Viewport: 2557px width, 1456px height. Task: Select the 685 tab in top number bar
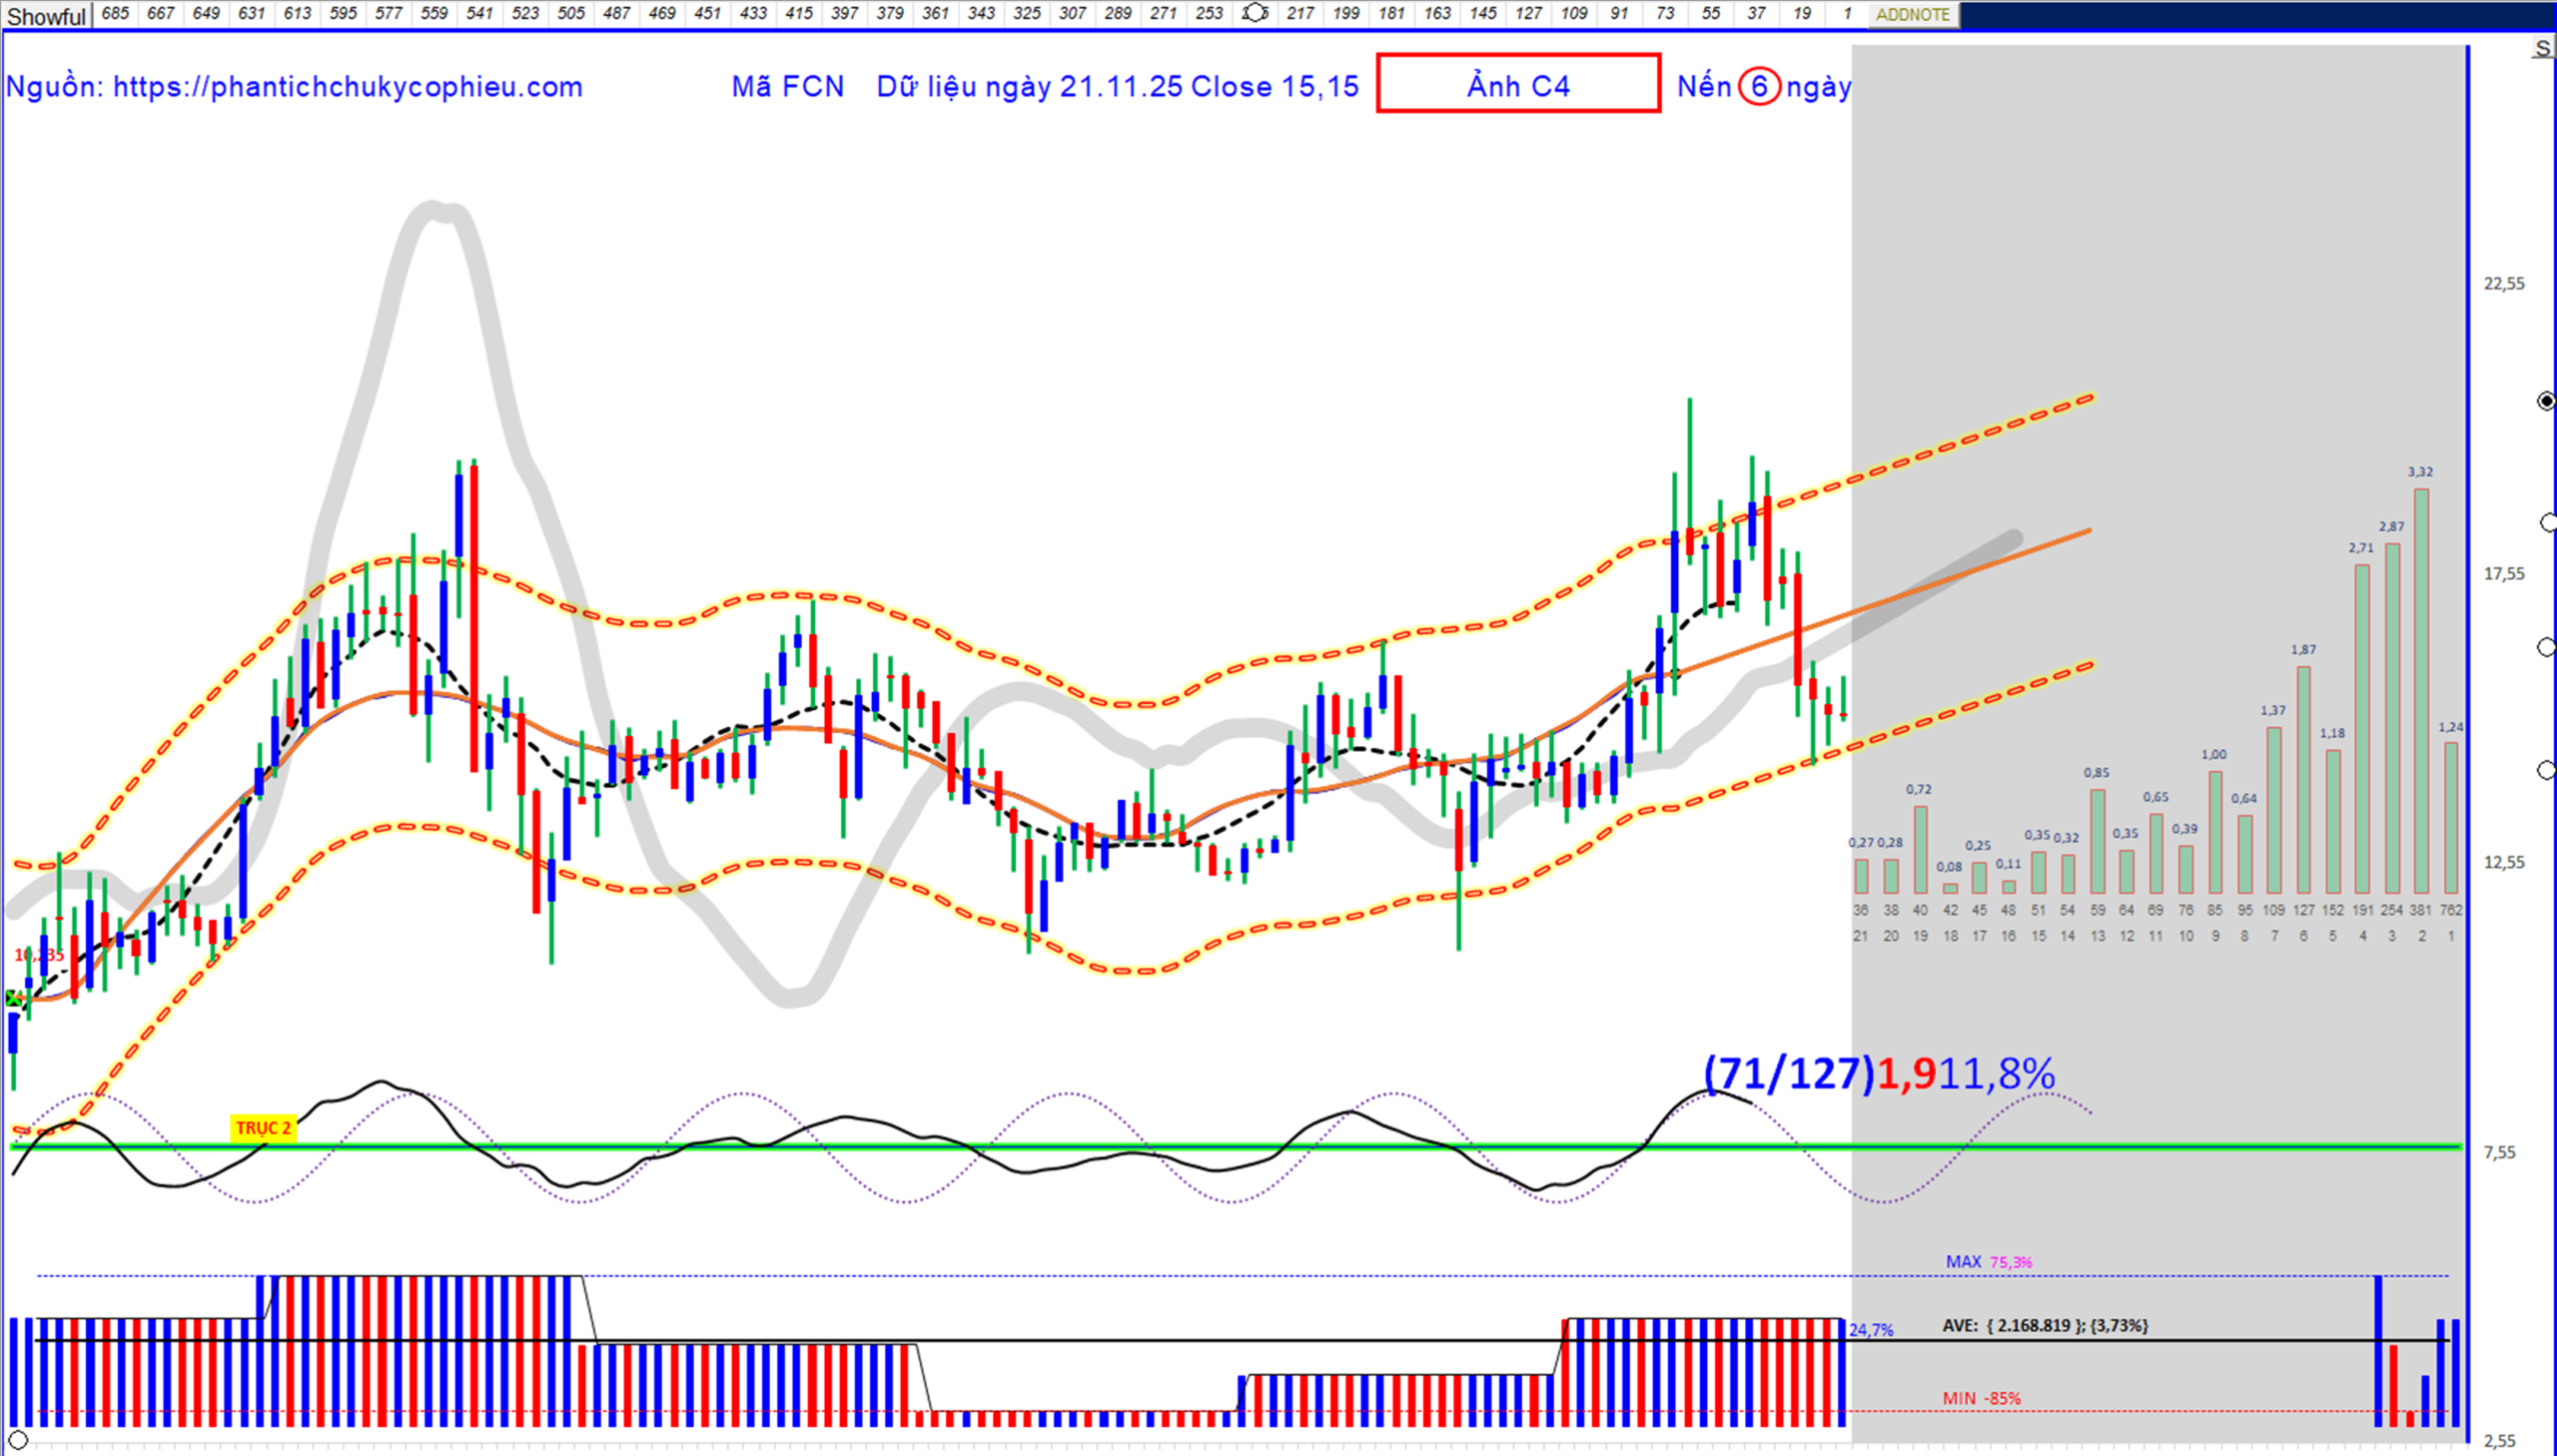[x=115, y=14]
